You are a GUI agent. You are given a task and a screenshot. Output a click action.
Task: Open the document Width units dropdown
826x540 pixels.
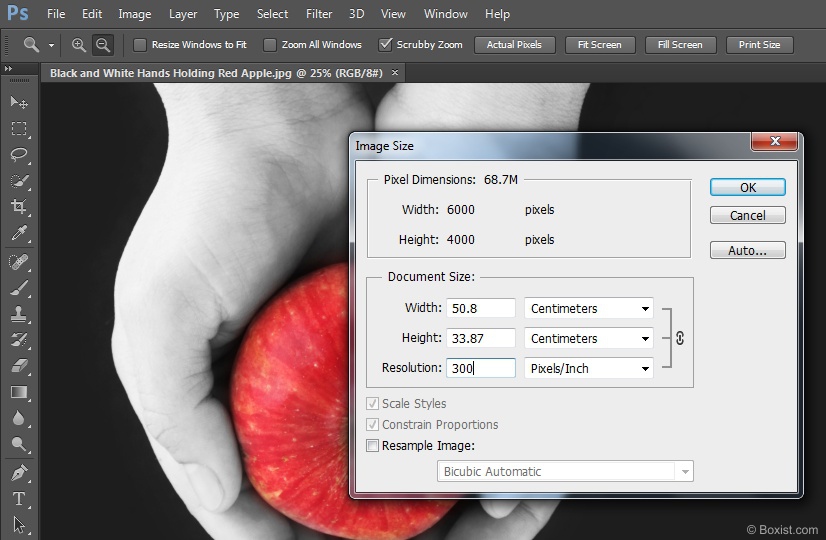[589, 309]
